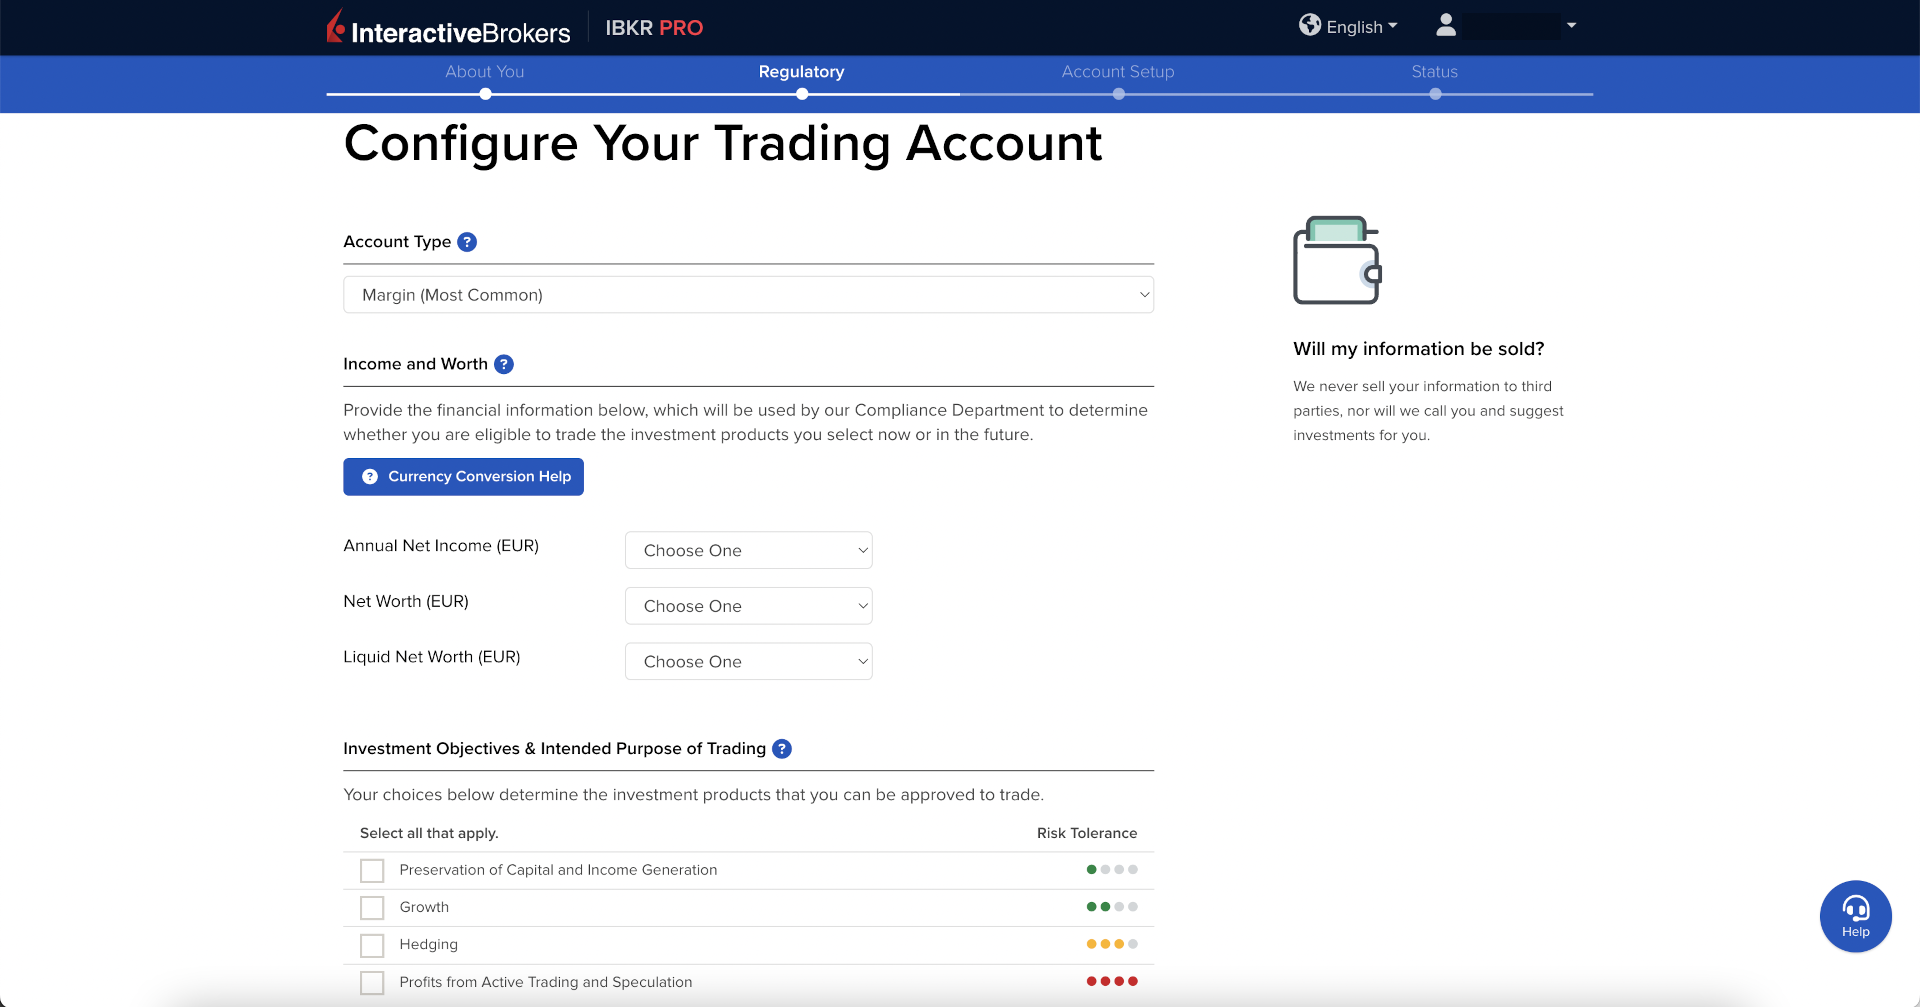Tick the Hedging checkbox
This screenshot has width=1920, height=1007.
coord(372,945)
